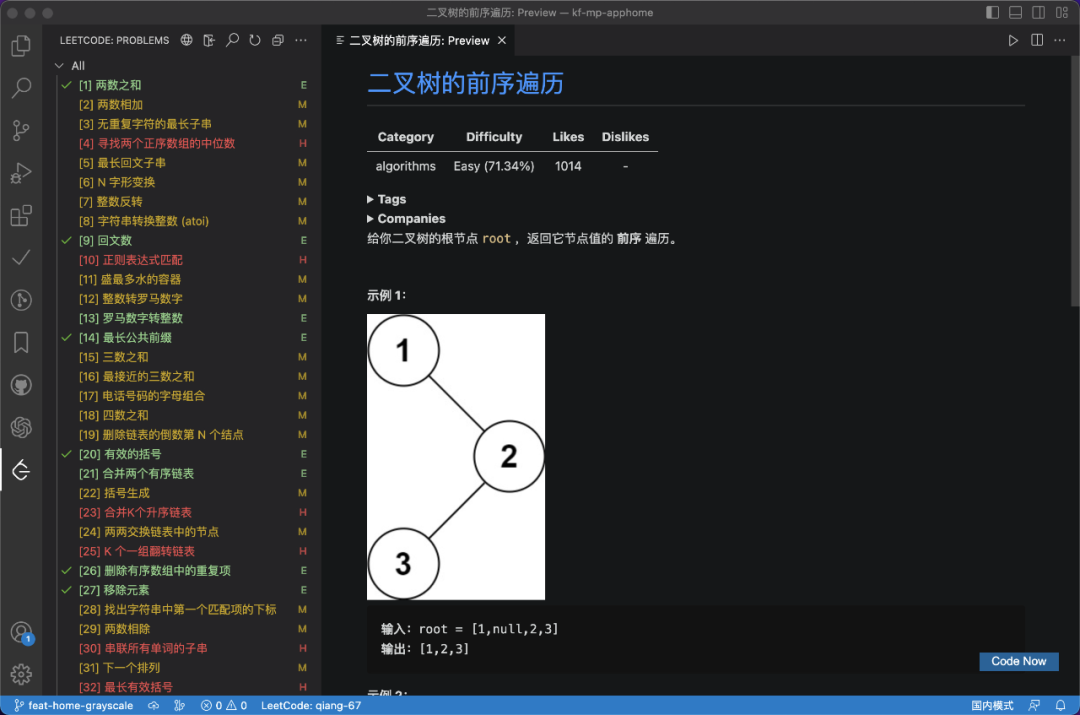Open the ChatGPT view in activity bar

point(21,428)
